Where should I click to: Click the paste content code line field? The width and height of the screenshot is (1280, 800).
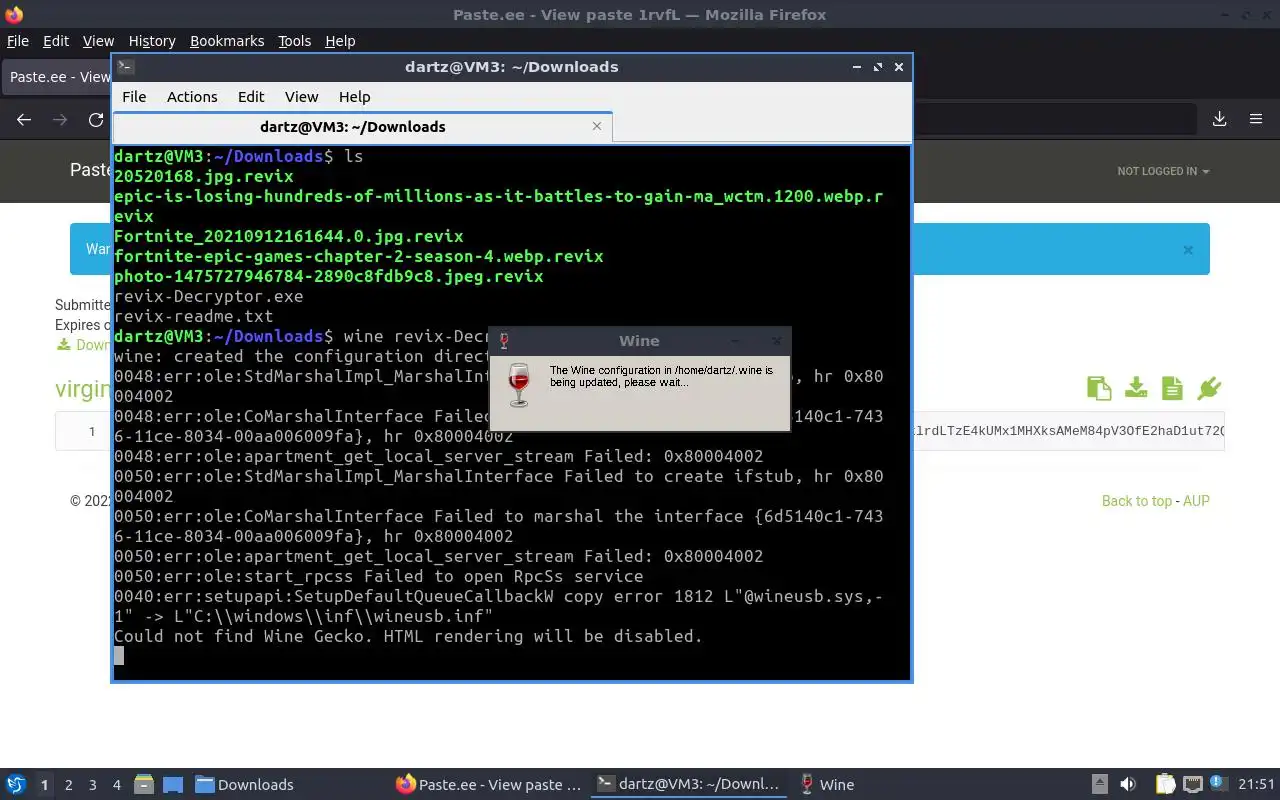click(1068, 431)
